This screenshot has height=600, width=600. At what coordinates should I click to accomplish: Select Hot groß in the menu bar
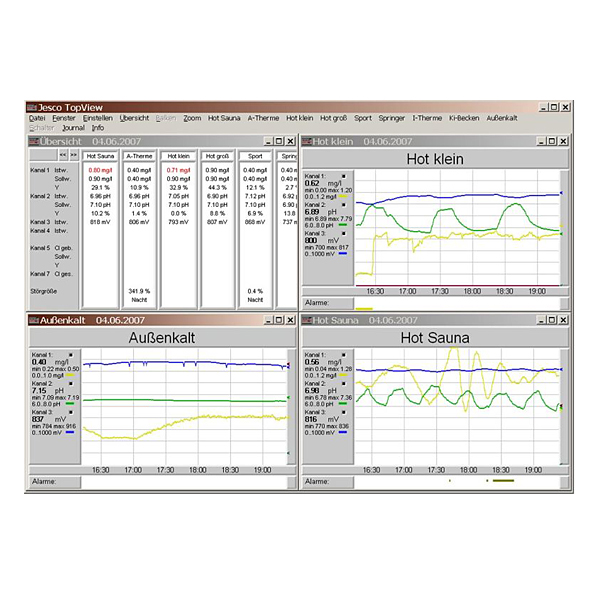[333, 118]
